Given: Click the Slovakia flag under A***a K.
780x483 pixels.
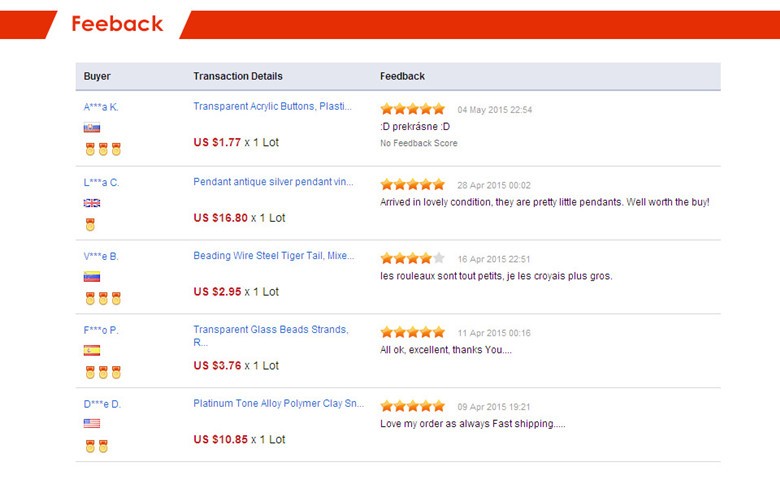Looking at the screenshot, I should pyautogui.click(x=92, y=128).
